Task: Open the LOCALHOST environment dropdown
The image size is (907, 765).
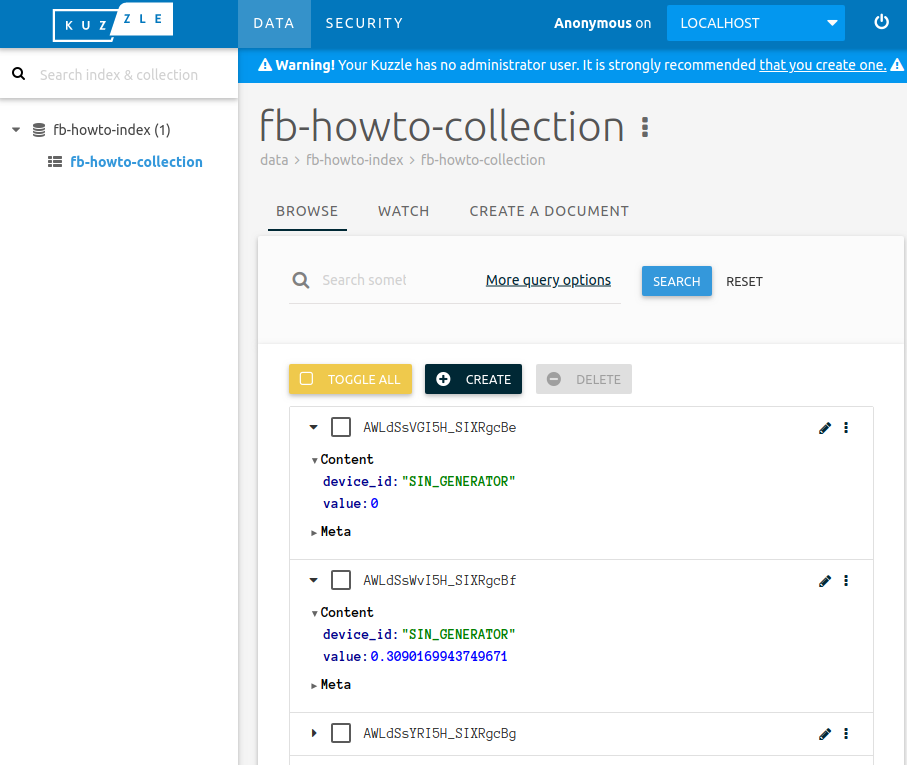Action: pyautogui.click(x=755, y=23)
